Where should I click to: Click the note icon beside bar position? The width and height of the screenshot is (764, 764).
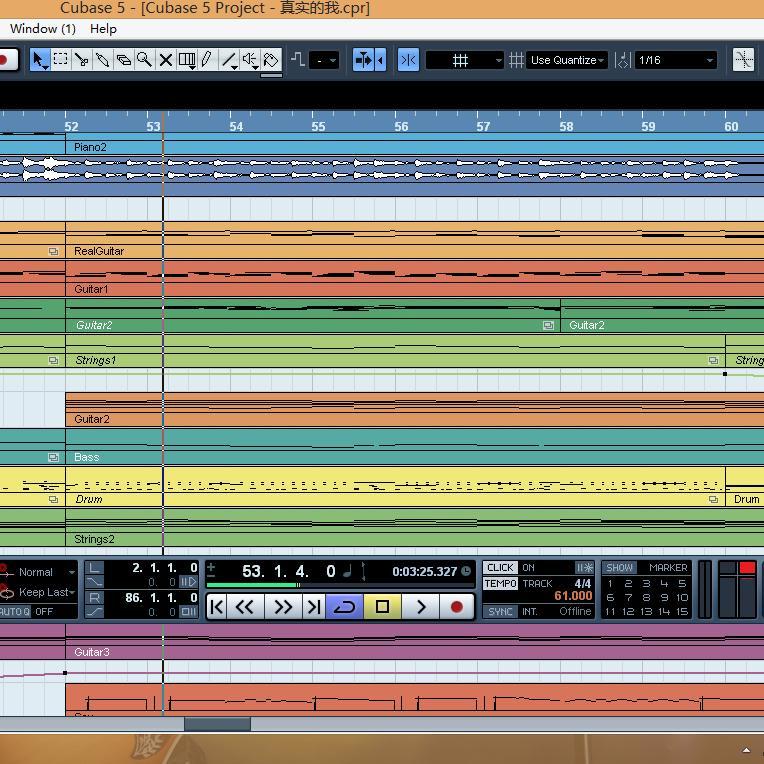pyautogui.click(x=347, y=571)
